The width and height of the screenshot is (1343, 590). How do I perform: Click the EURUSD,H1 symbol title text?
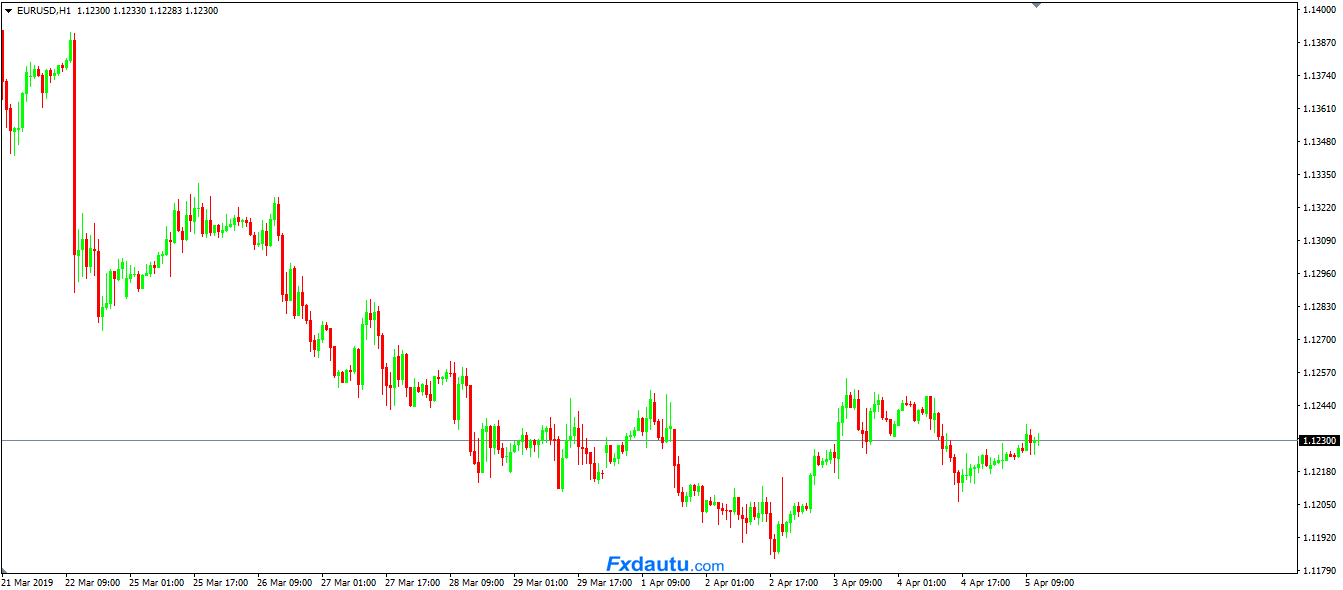44,11
